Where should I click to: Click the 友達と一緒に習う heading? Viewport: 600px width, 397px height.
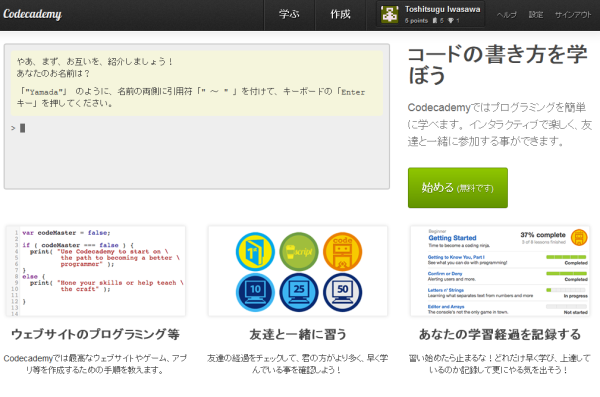298,334
